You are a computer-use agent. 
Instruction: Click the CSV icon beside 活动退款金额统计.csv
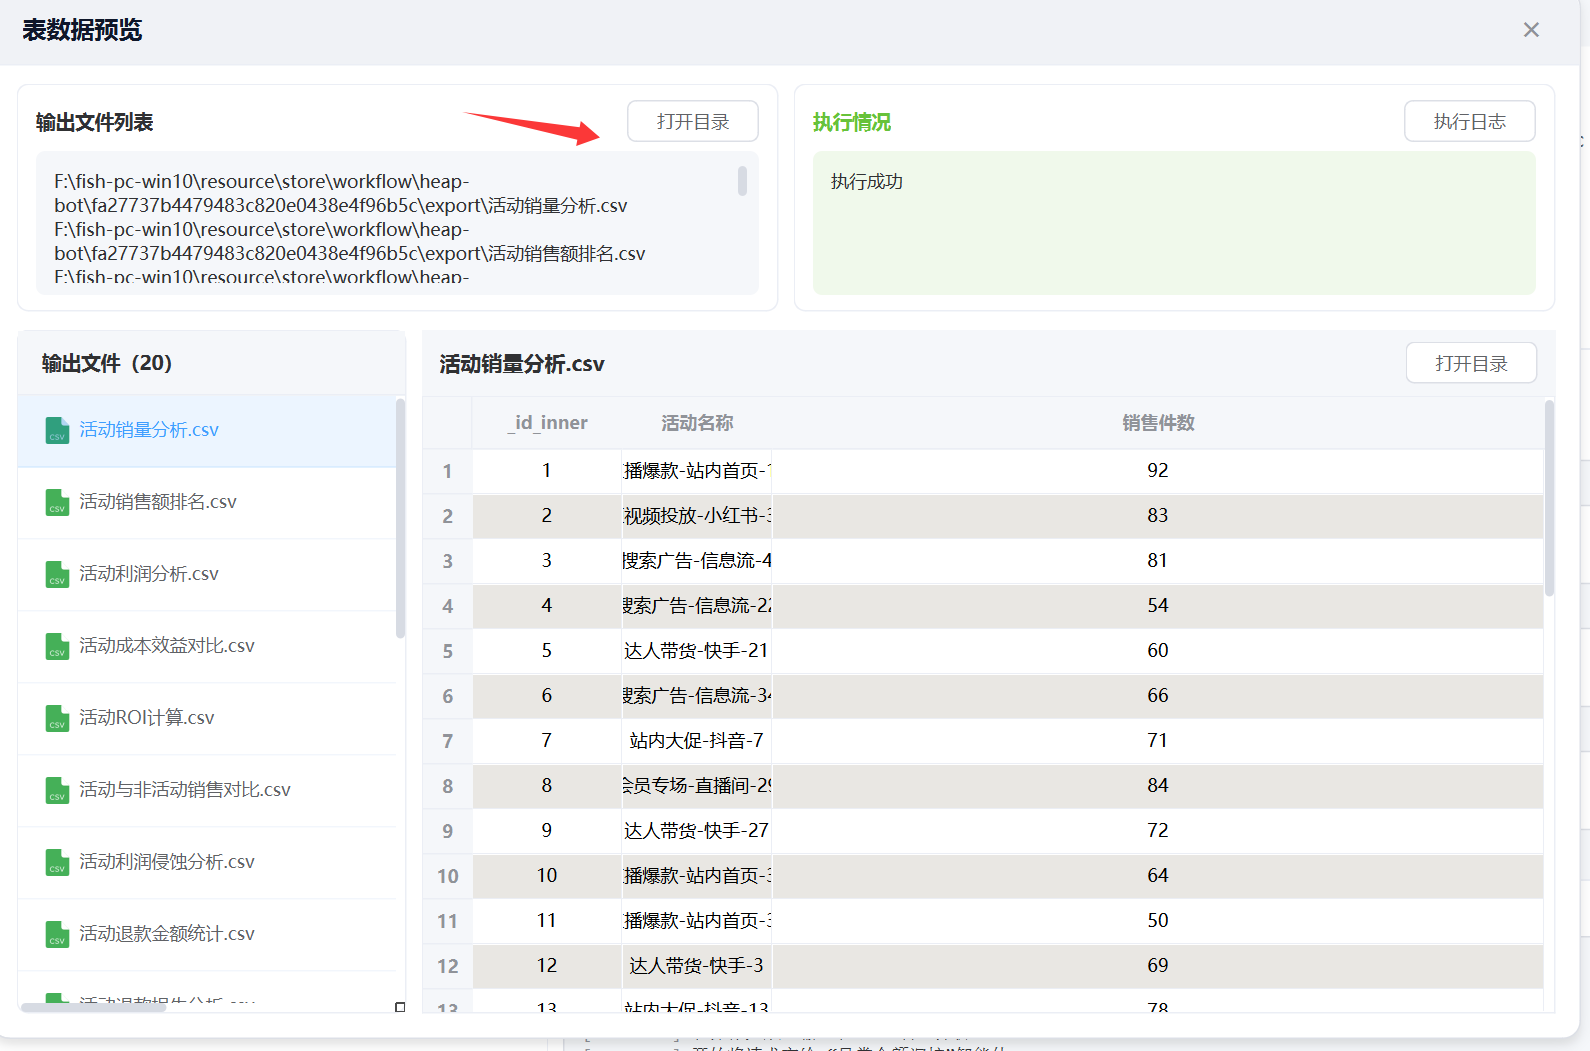click(x=57, y=934)
